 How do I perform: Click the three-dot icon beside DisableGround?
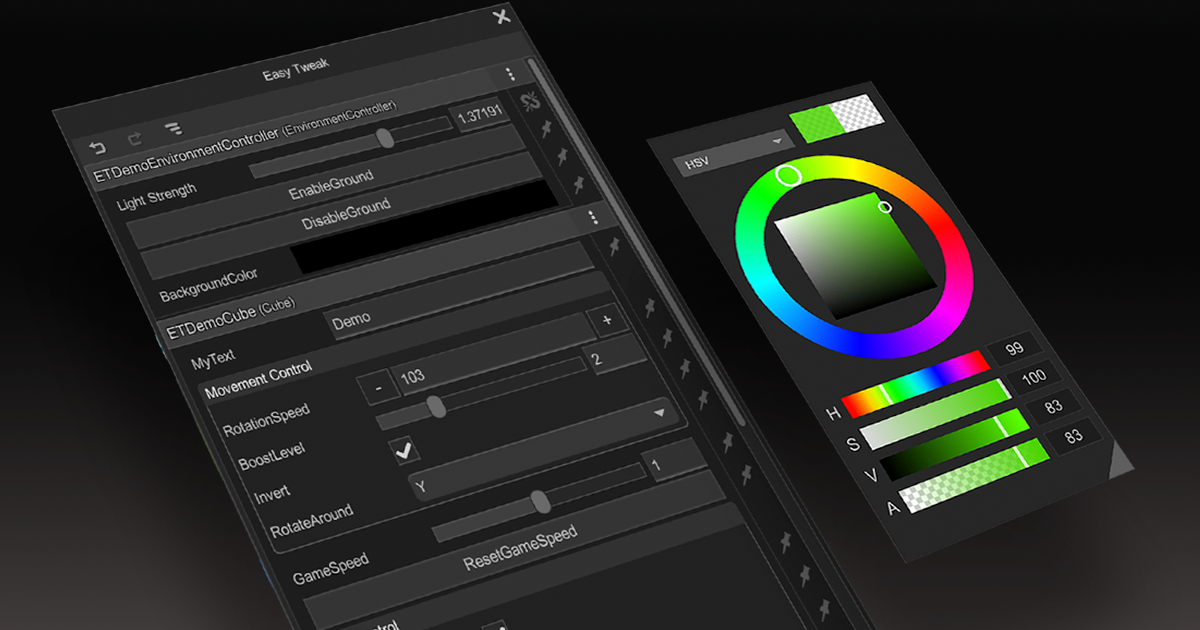click(593, 218)
